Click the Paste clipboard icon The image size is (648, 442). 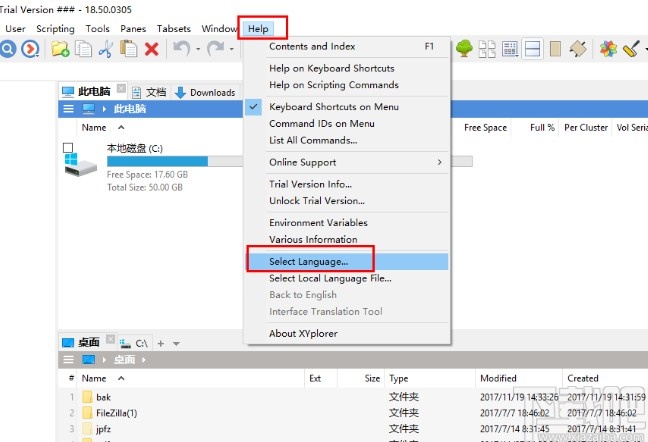coord(129,49)
